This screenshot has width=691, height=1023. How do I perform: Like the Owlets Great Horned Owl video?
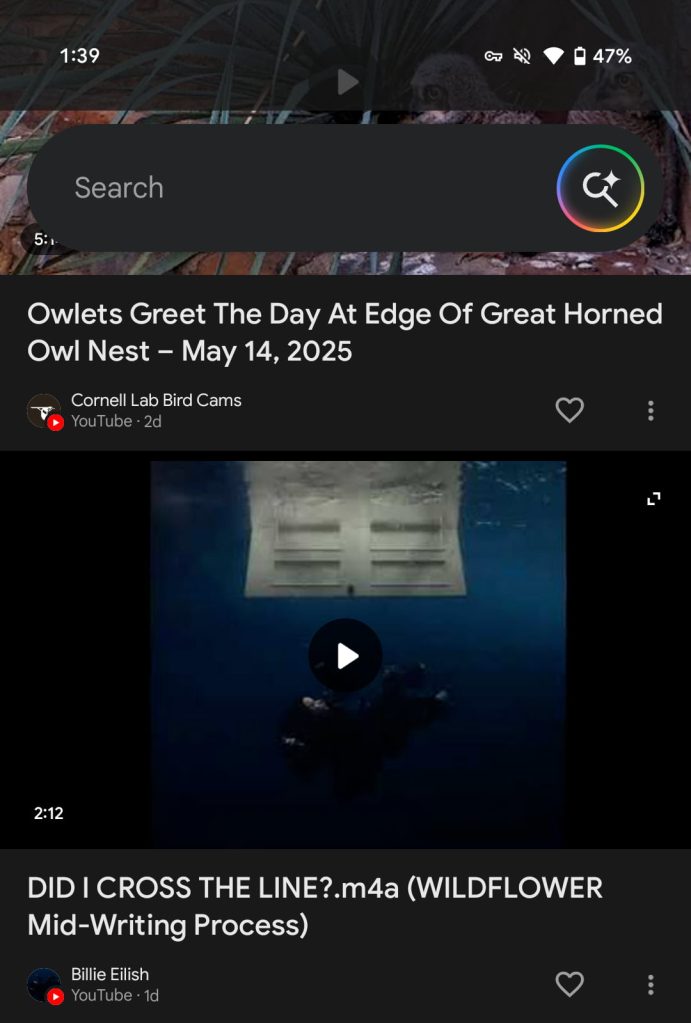tap(569, 410)
